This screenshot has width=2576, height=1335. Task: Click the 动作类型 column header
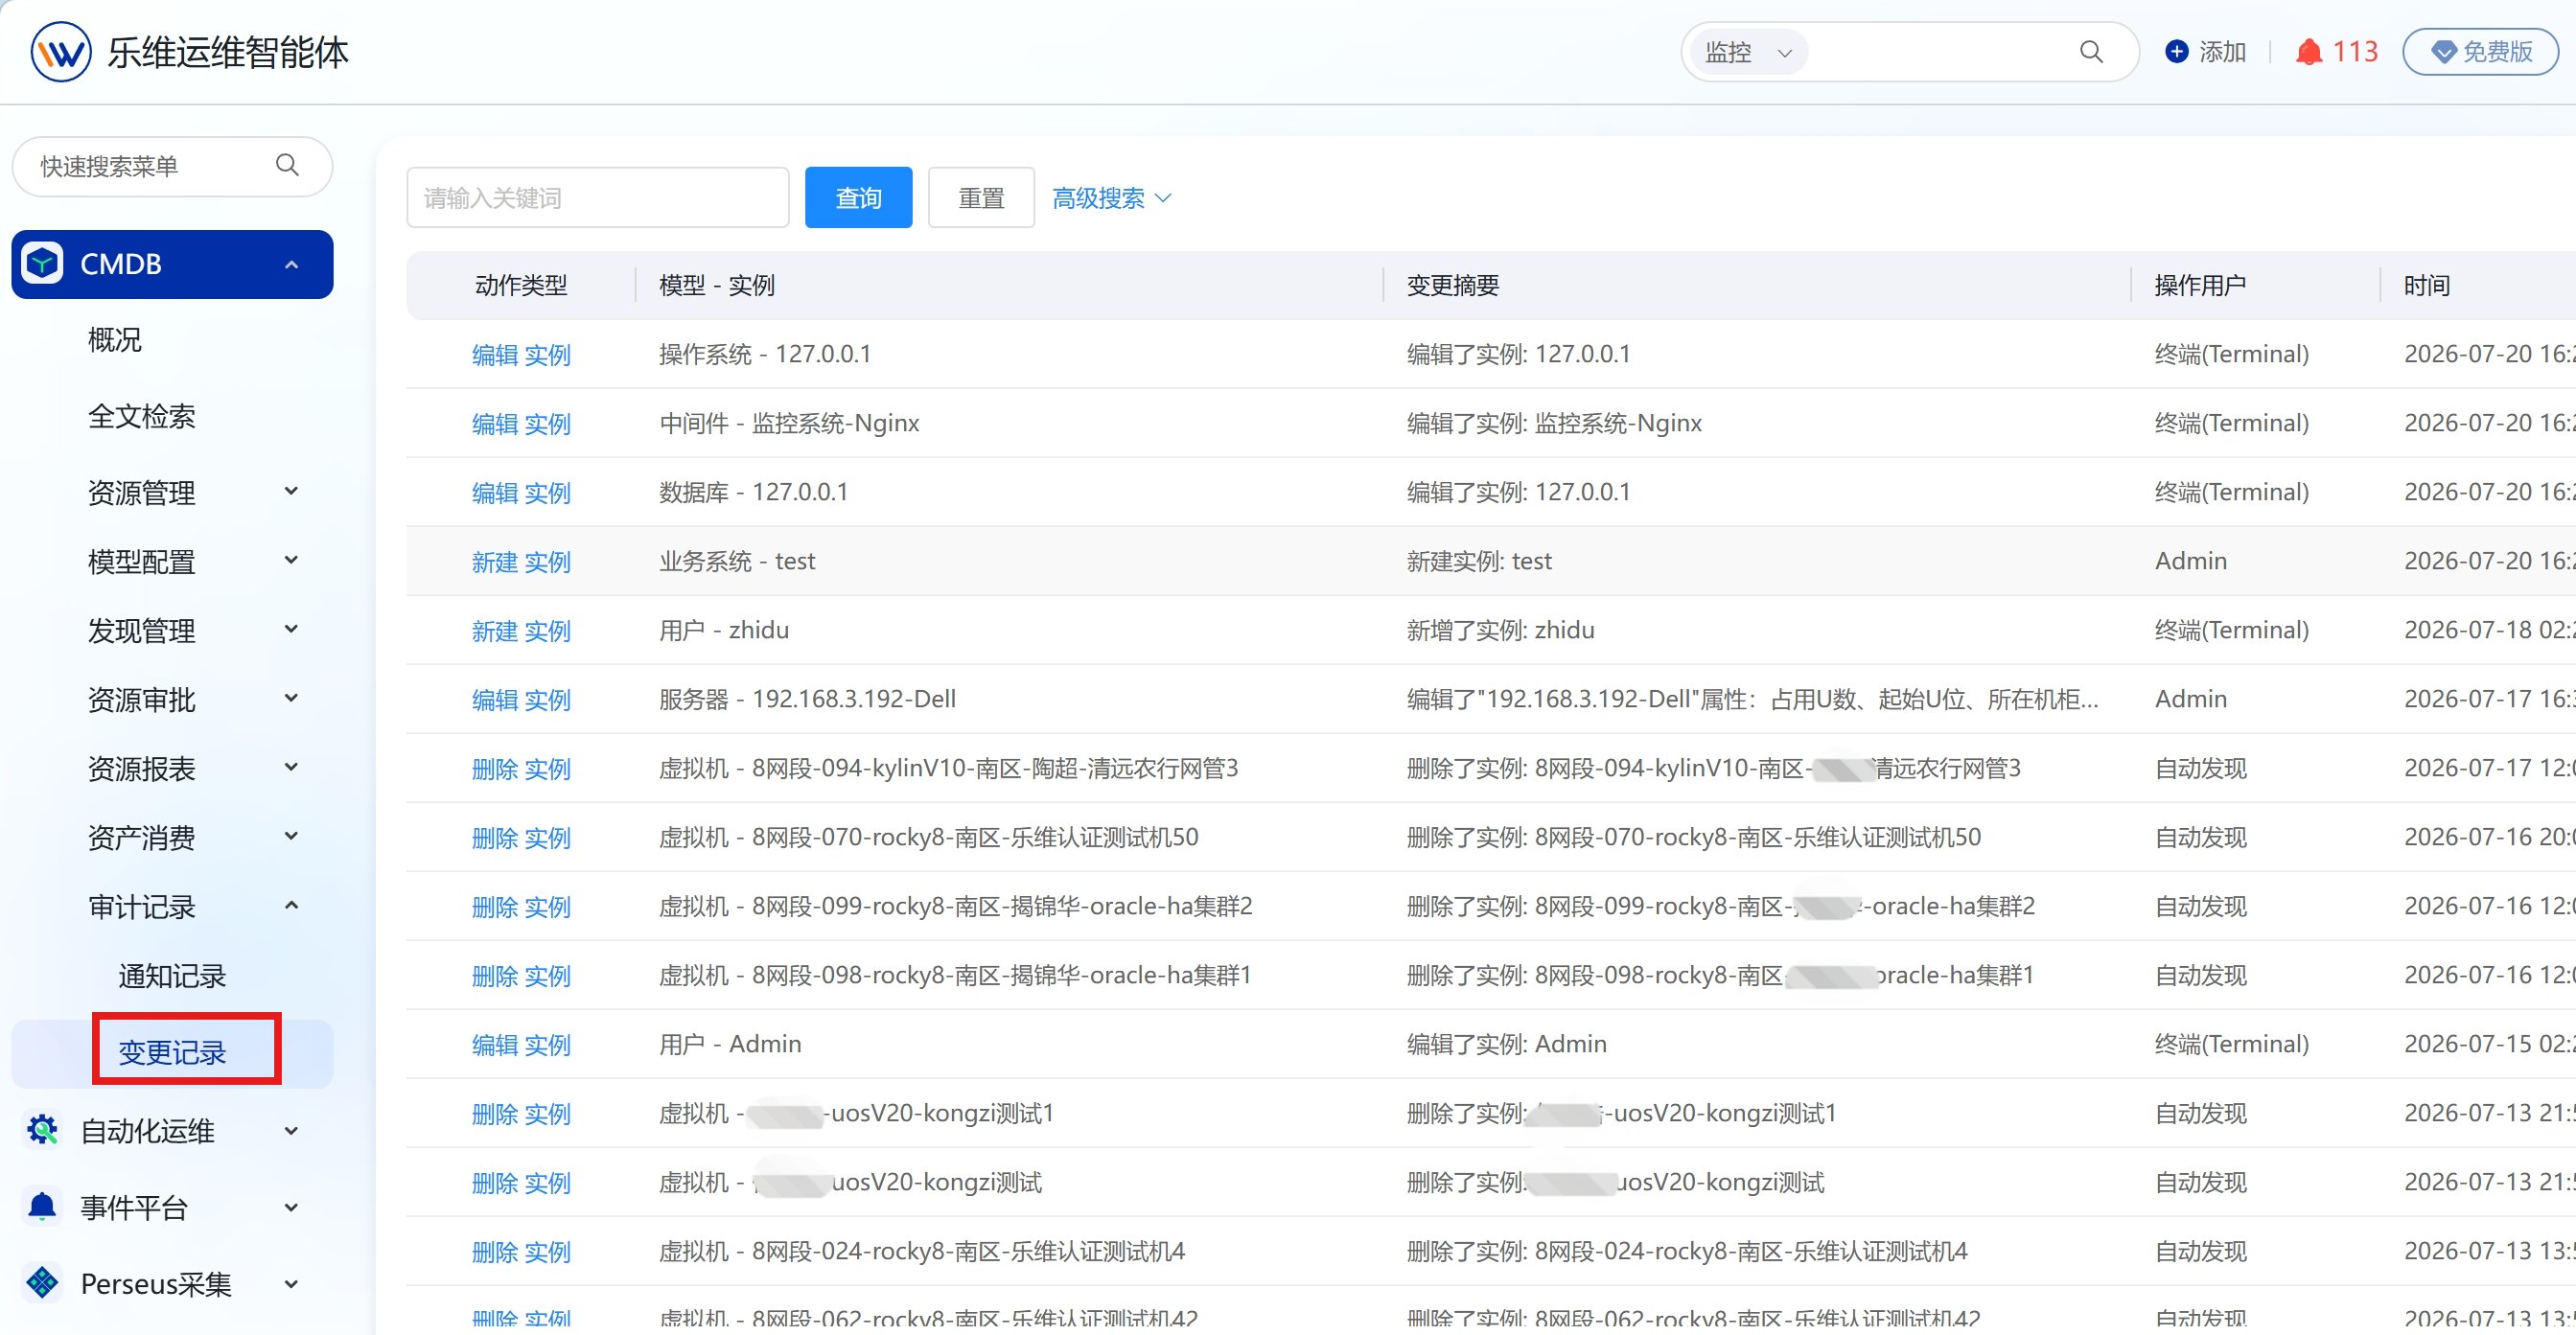pyautogui.click(x=521, y=286)
